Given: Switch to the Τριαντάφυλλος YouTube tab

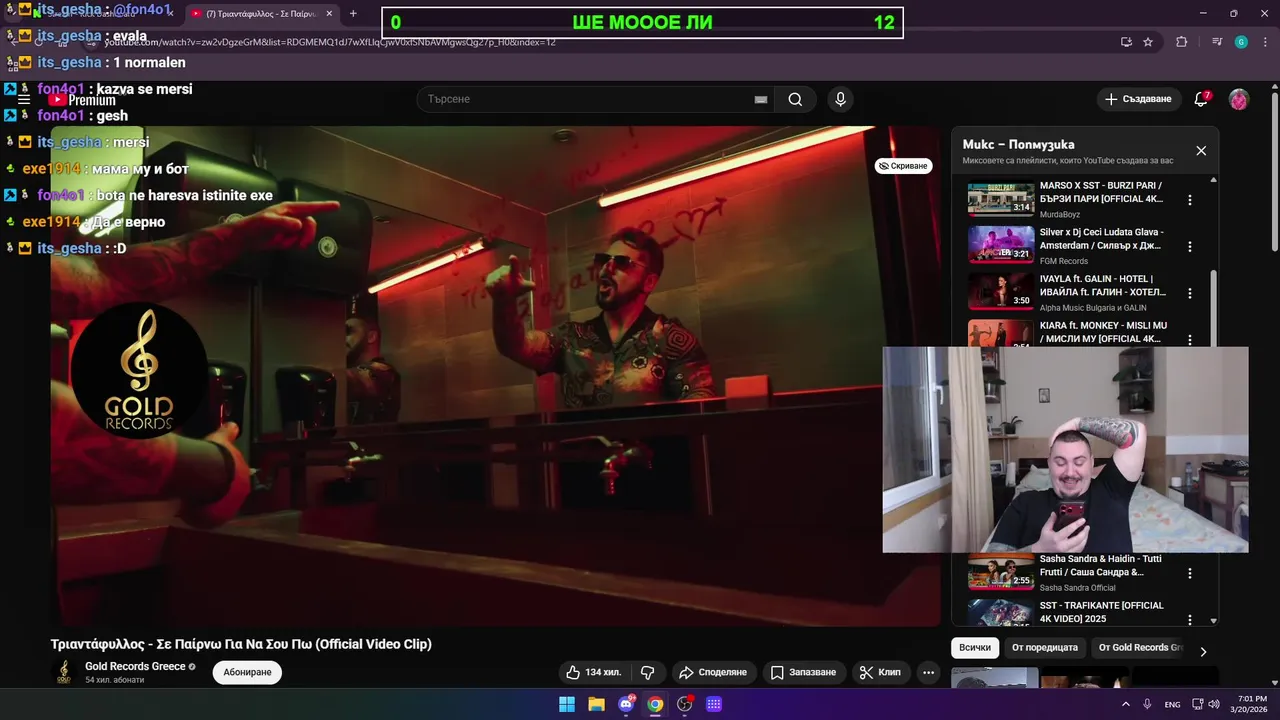Looking at the screenshot, I should click(261, 14).
